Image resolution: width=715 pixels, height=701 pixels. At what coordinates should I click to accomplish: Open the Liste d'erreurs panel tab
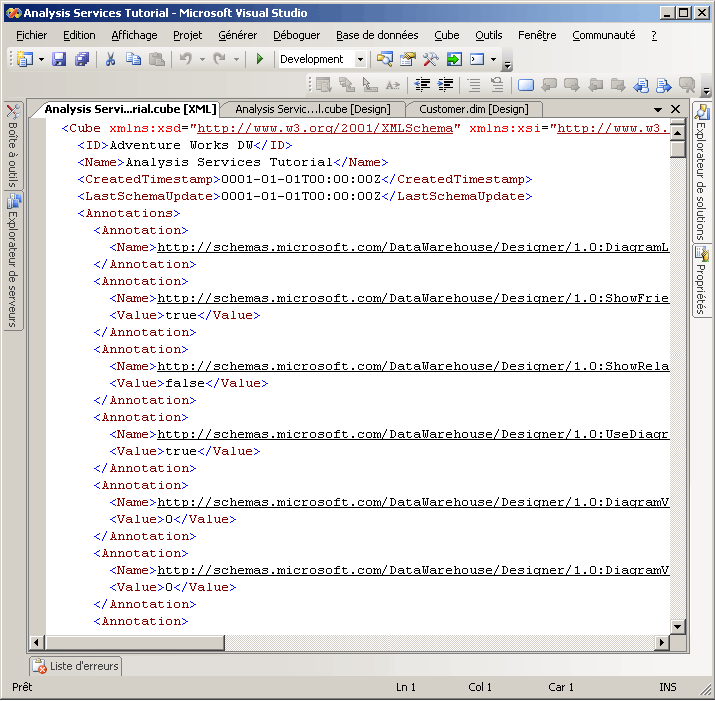click(76, 666)
